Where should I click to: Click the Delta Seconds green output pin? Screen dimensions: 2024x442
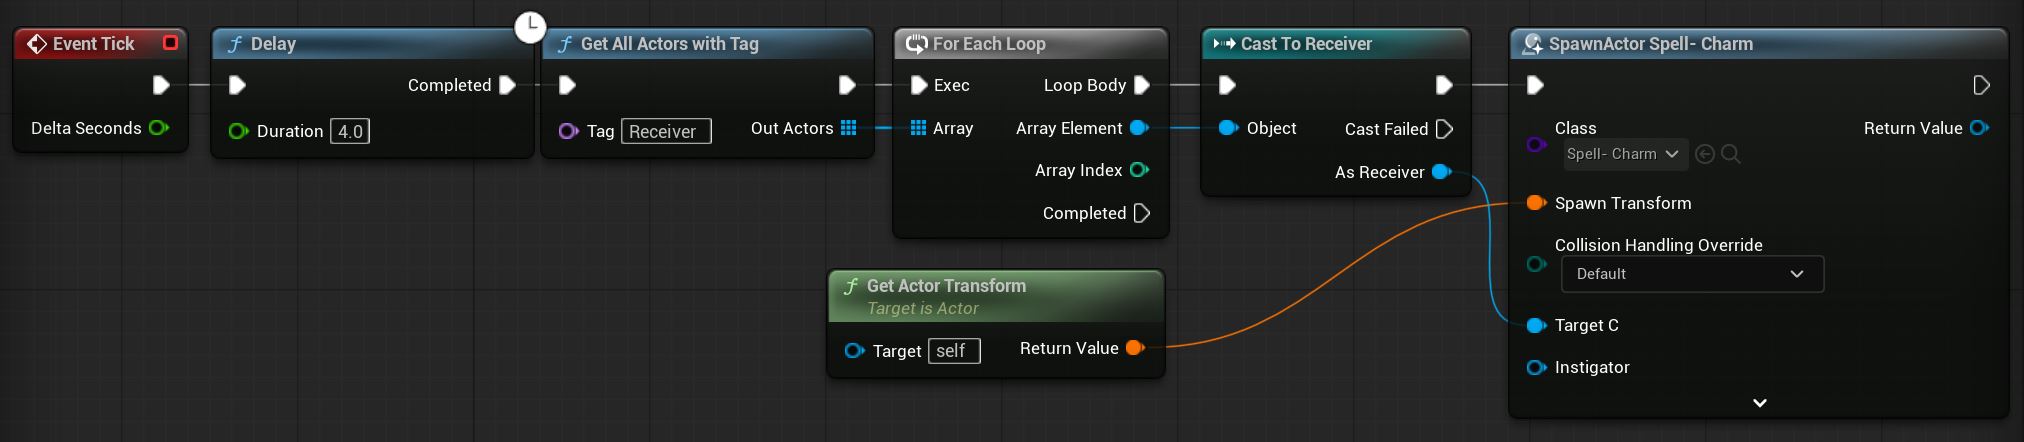pos(158,128)
